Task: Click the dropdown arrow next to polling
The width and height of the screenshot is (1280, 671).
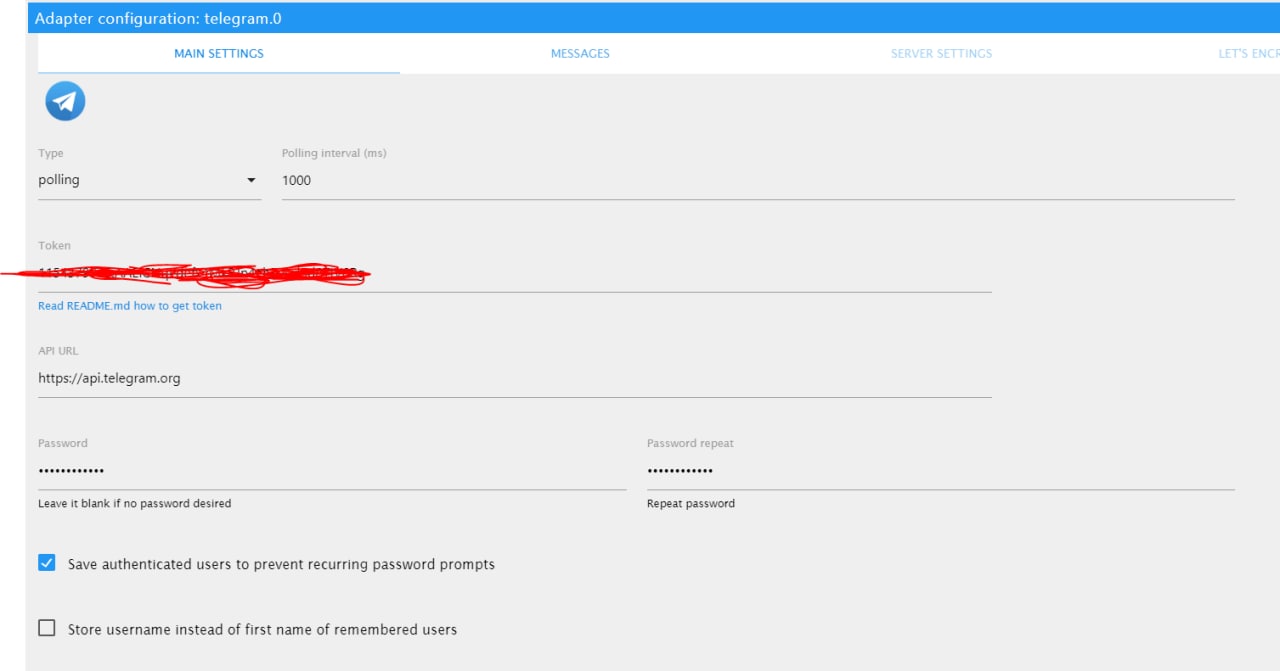Action: [251, 181]
